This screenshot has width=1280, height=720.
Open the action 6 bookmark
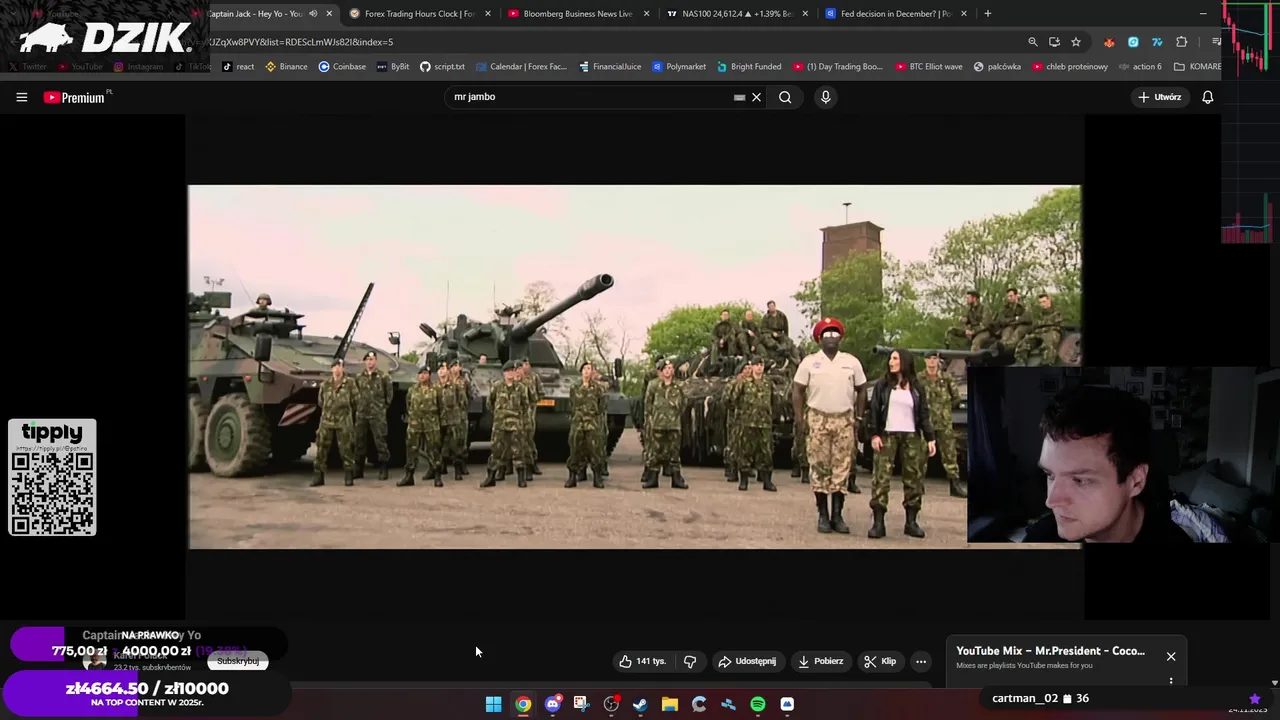click(x=1140, y=67)
